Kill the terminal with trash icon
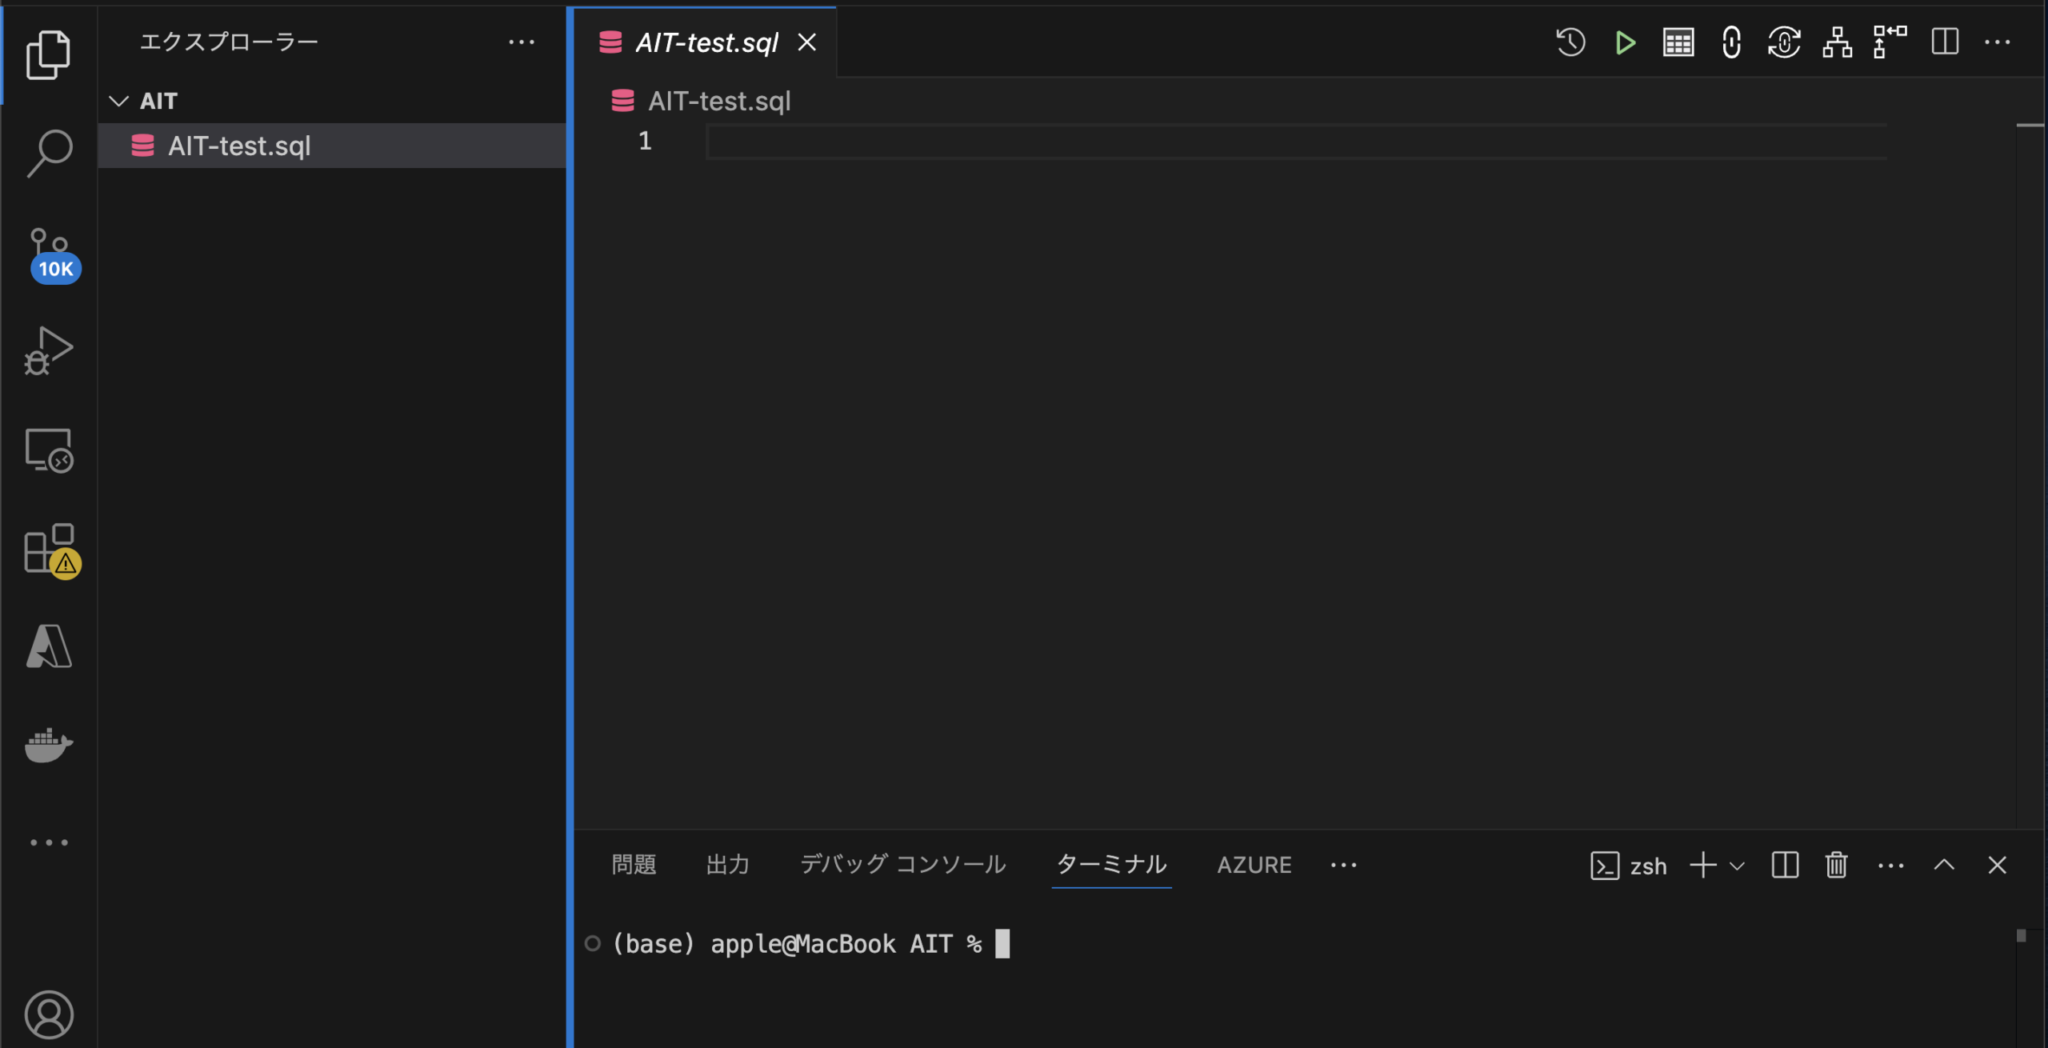Viewport: 2048px width, 1048px height. (x=1836, y=865)
